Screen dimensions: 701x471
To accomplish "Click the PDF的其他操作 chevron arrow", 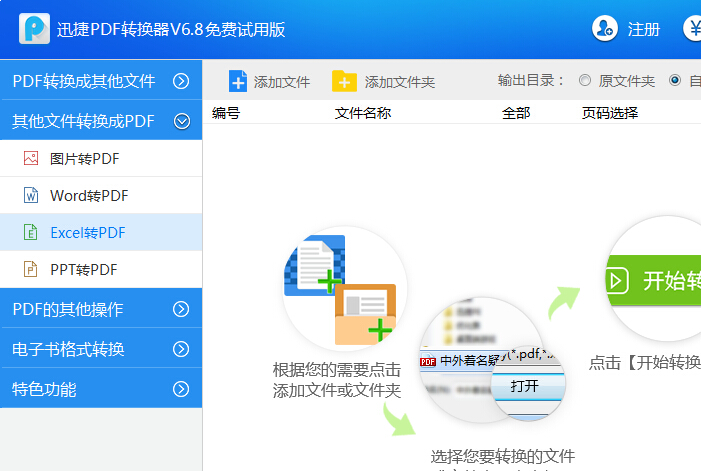I will click(181, 309).
